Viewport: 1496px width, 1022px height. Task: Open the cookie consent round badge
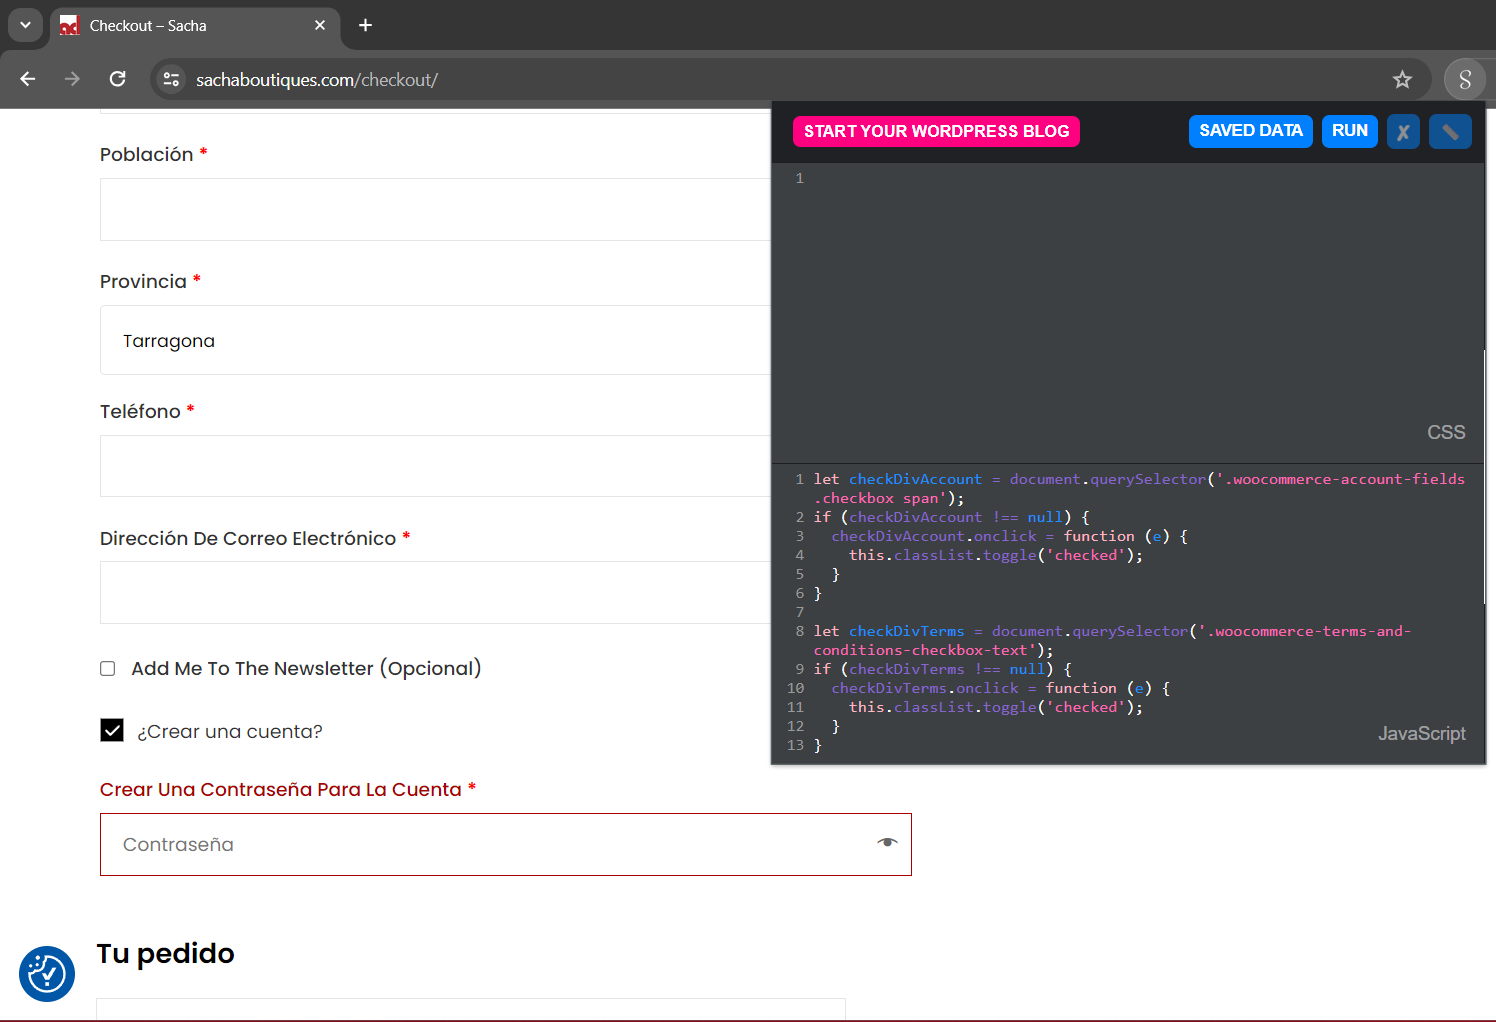coord(47,974)
